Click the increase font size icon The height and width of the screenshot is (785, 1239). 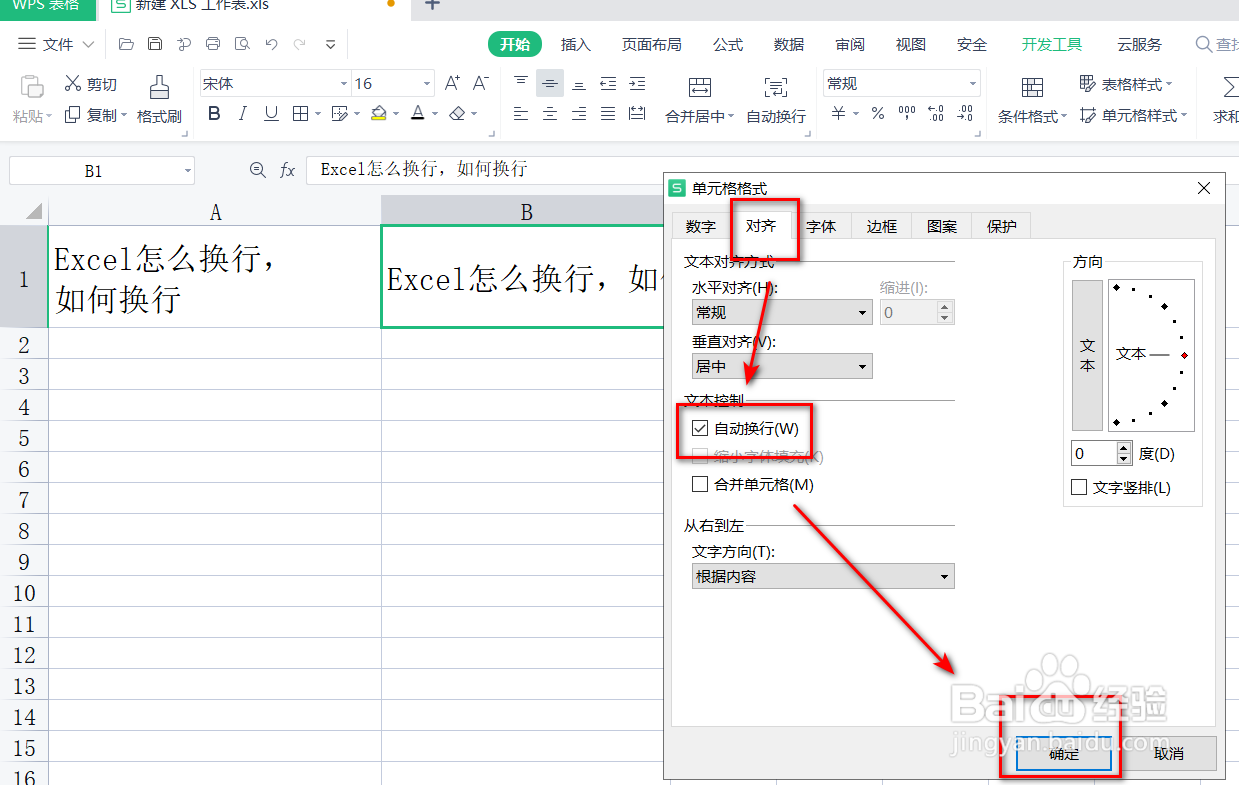tap(452, 83)
